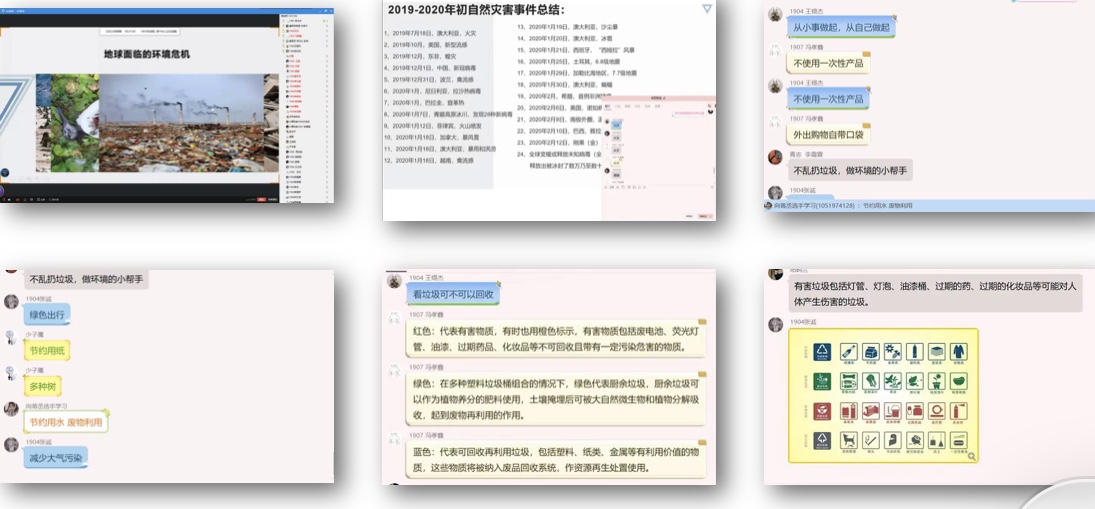1095x509 pixels.
Task: Click the magnifier icon on the garbage-sorting image
Action: pyautogui.click(x=969, y=456)
